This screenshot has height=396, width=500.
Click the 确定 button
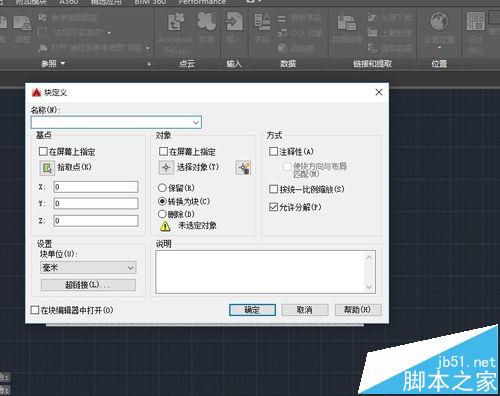[x=252, y=310]
